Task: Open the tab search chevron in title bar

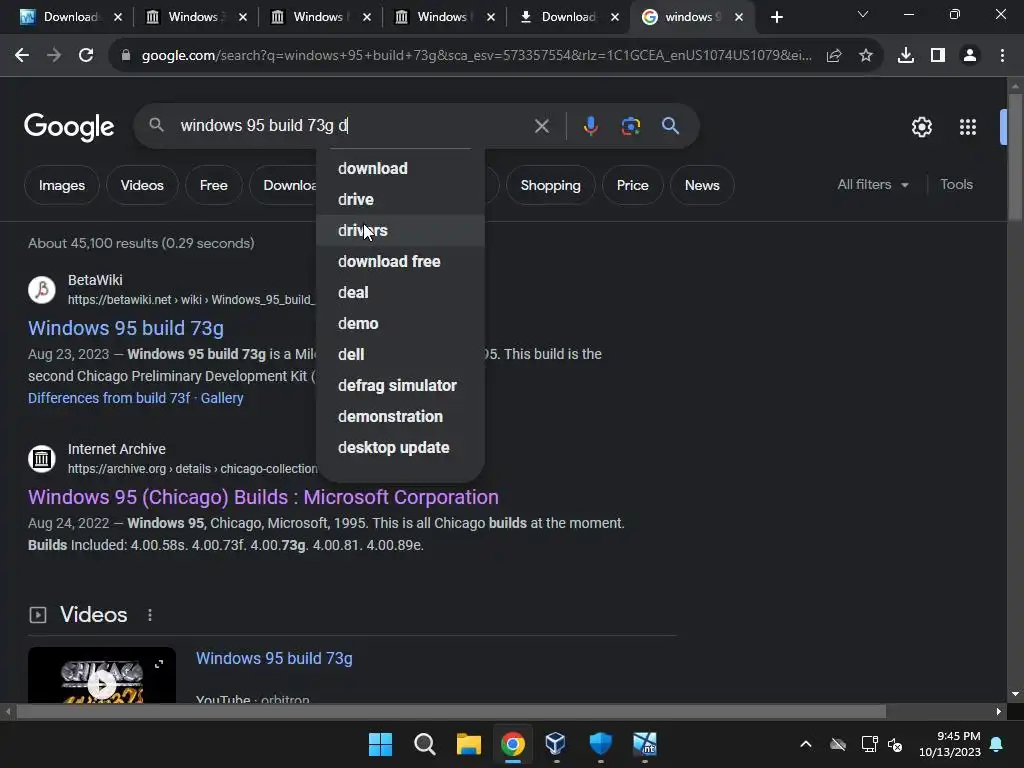Action: pos(863,14)
